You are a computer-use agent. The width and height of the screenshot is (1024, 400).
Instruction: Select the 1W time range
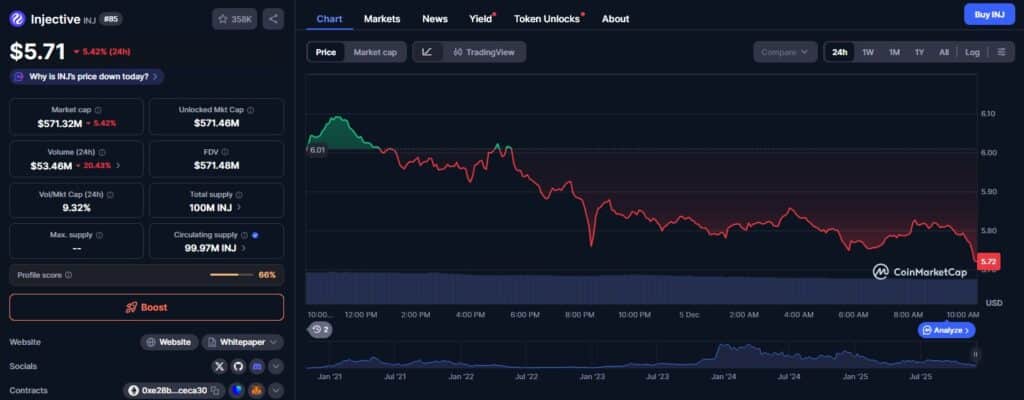coord(867,52)
